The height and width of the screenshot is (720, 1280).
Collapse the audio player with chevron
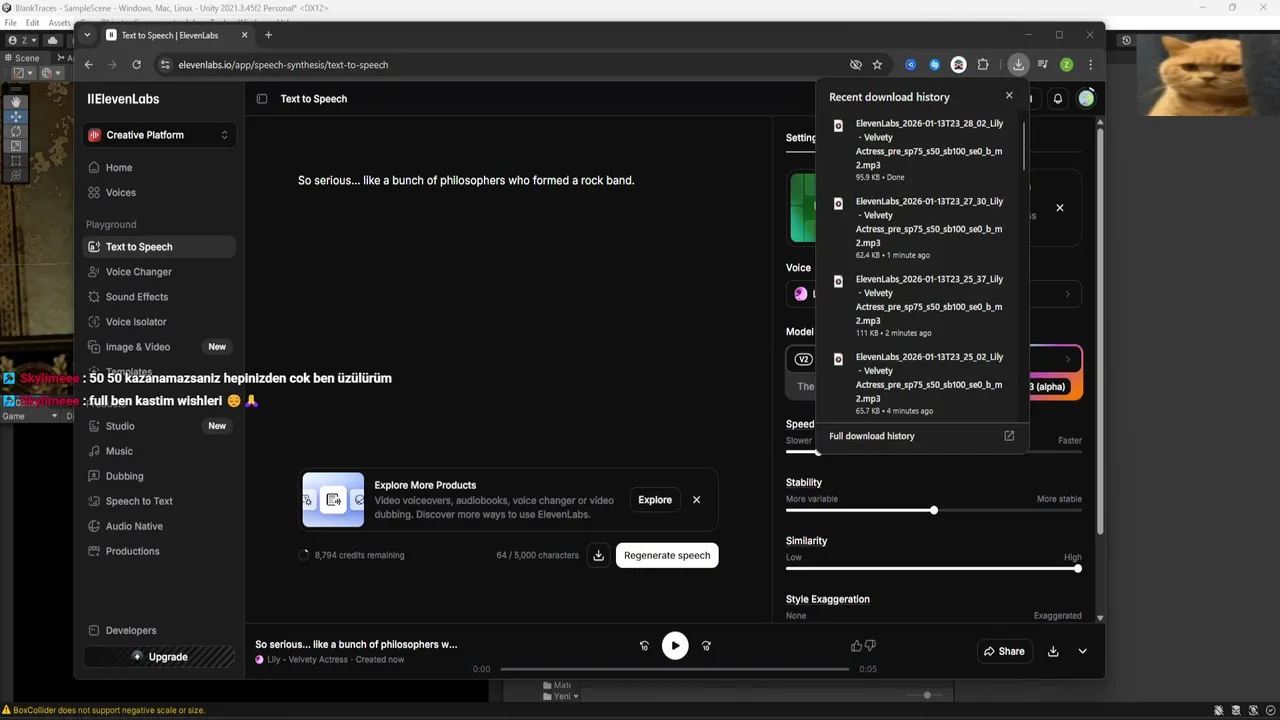pos(1082,651)
